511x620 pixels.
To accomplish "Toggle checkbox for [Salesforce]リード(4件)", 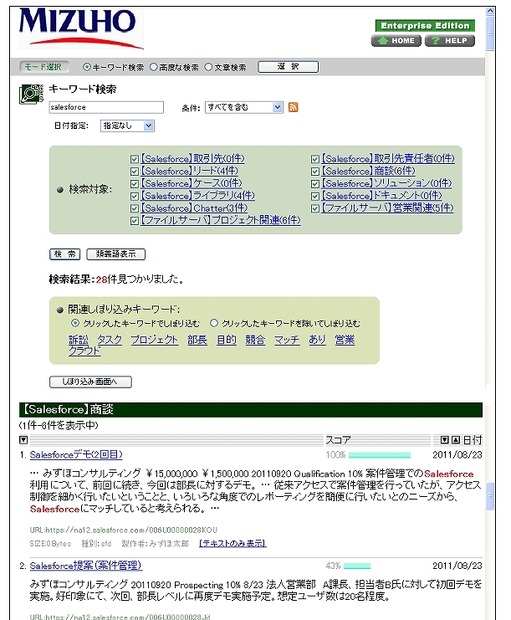I will [x=134, y=172].
